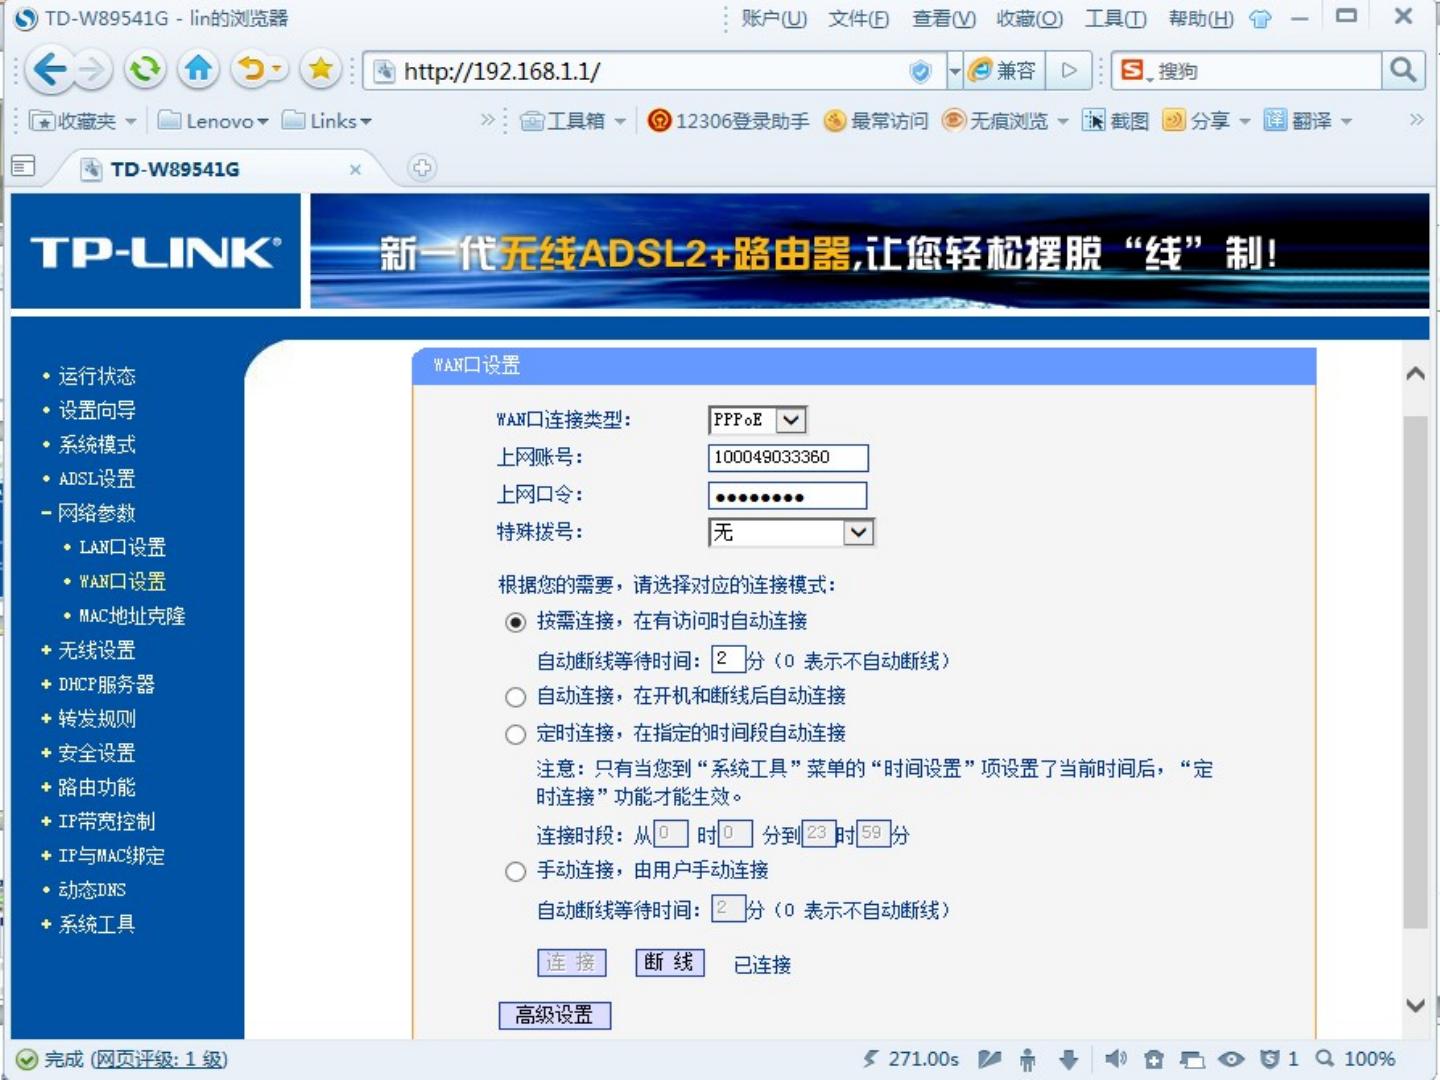Screen dimensions: 1440x1080
Task: Open the 收藏(O) menu
Action: (x=1029, y=19)
